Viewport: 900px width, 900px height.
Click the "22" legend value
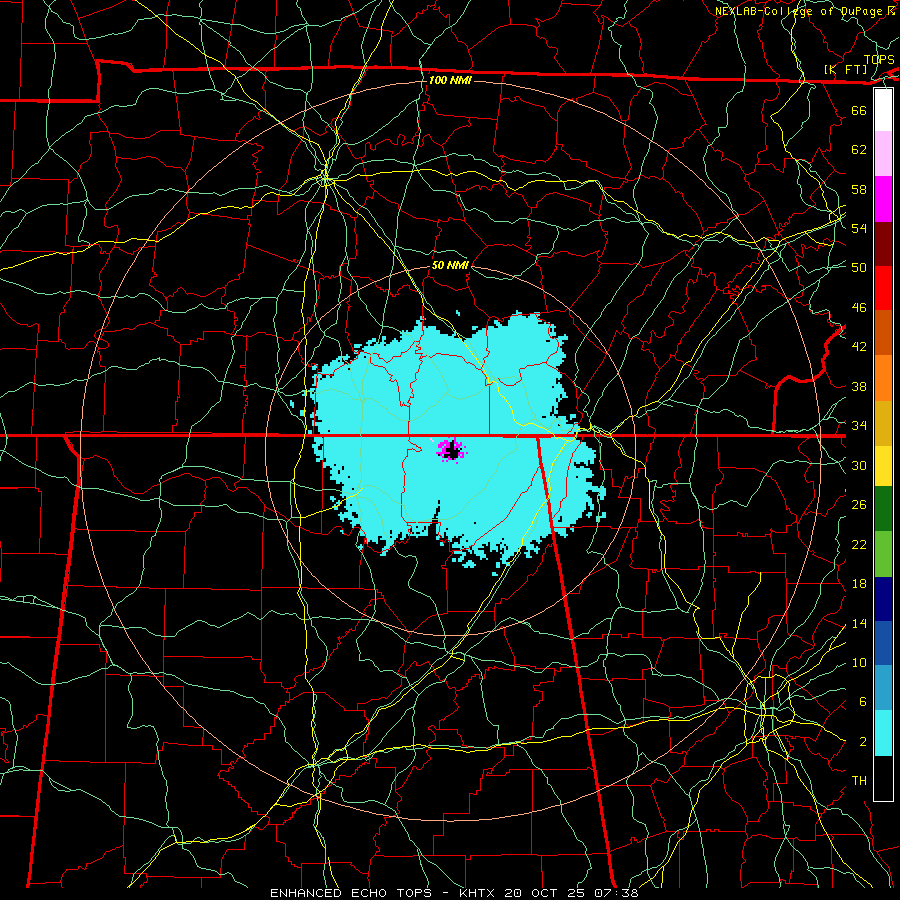tap(859, 545)
